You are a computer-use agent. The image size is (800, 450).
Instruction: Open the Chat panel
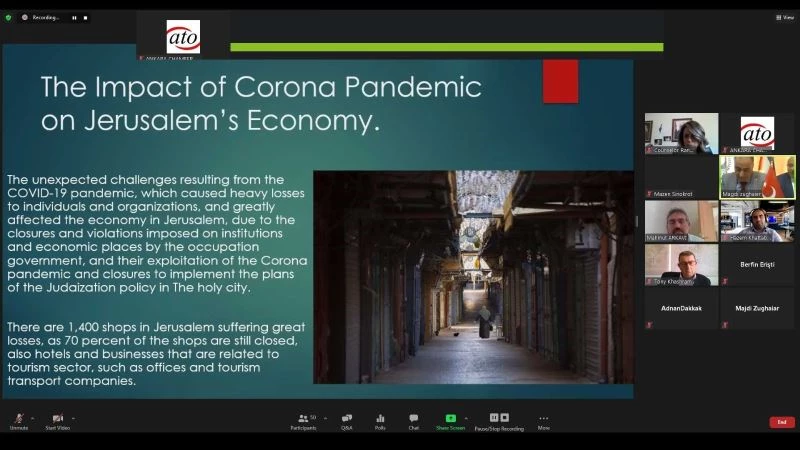click(413, 420)
